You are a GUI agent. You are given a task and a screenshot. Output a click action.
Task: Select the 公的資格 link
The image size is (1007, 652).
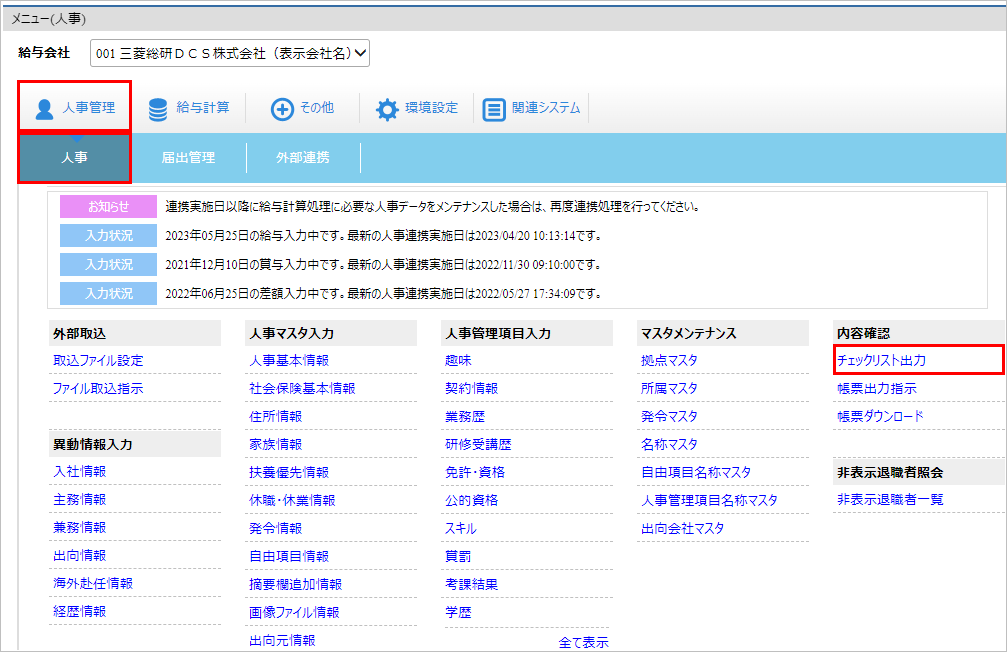[472, 500]
